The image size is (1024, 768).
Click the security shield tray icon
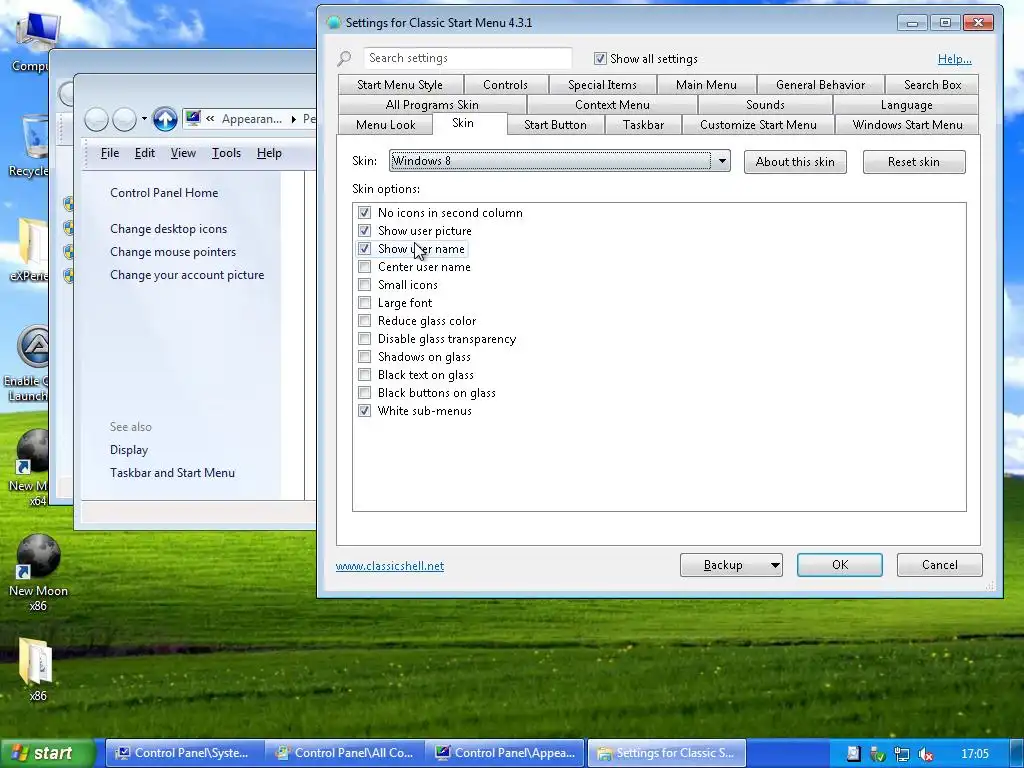(877, 754)
